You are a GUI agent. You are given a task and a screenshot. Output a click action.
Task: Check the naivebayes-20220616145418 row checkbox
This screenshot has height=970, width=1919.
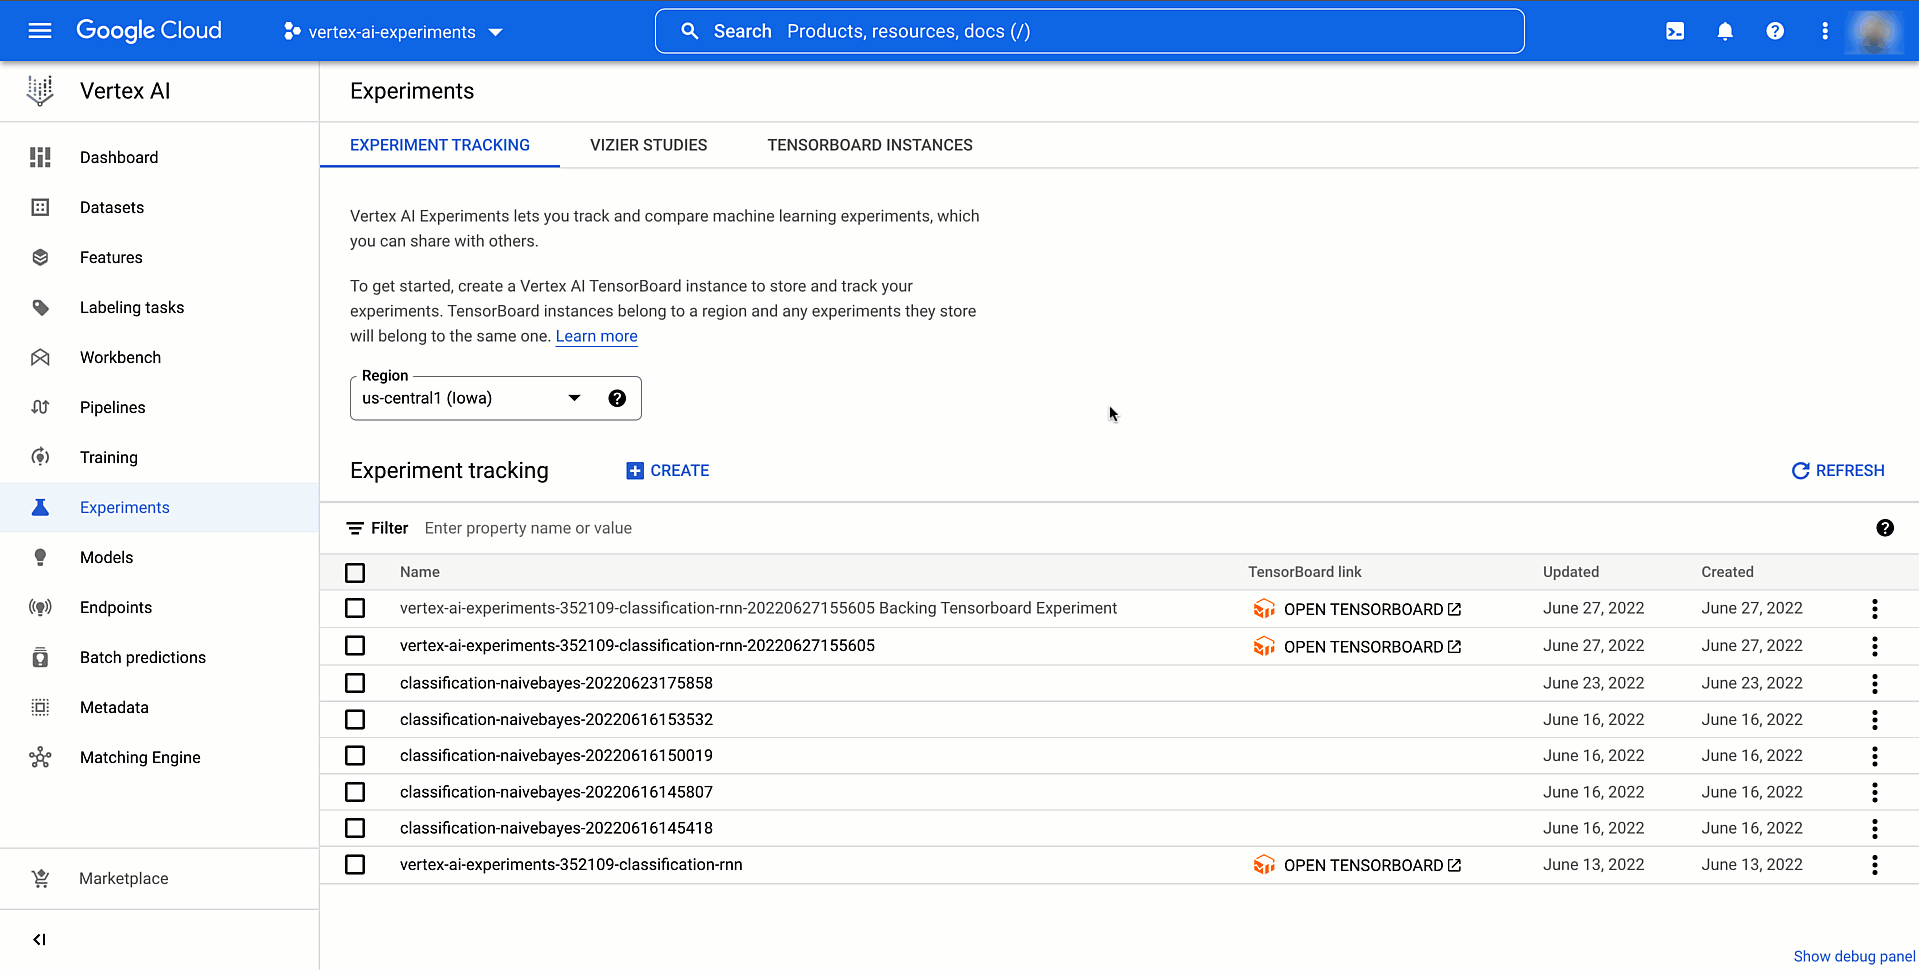(355, 828)
